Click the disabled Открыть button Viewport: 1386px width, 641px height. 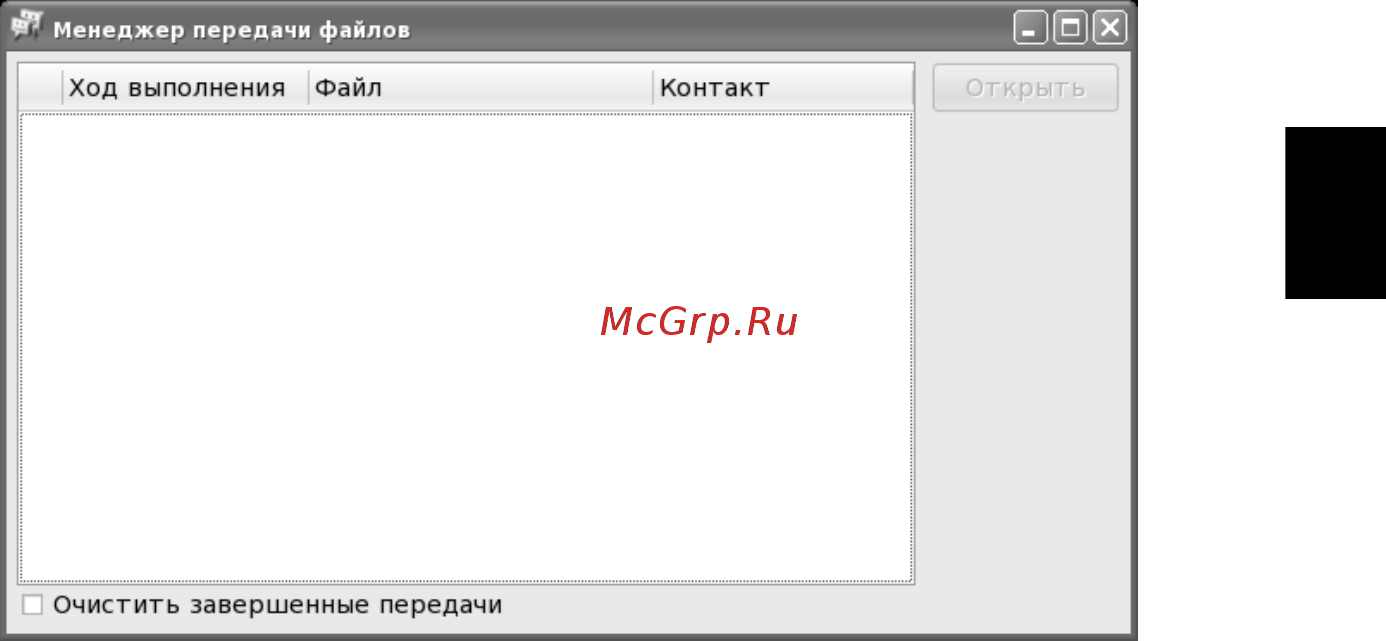[x=1025, y=88]
